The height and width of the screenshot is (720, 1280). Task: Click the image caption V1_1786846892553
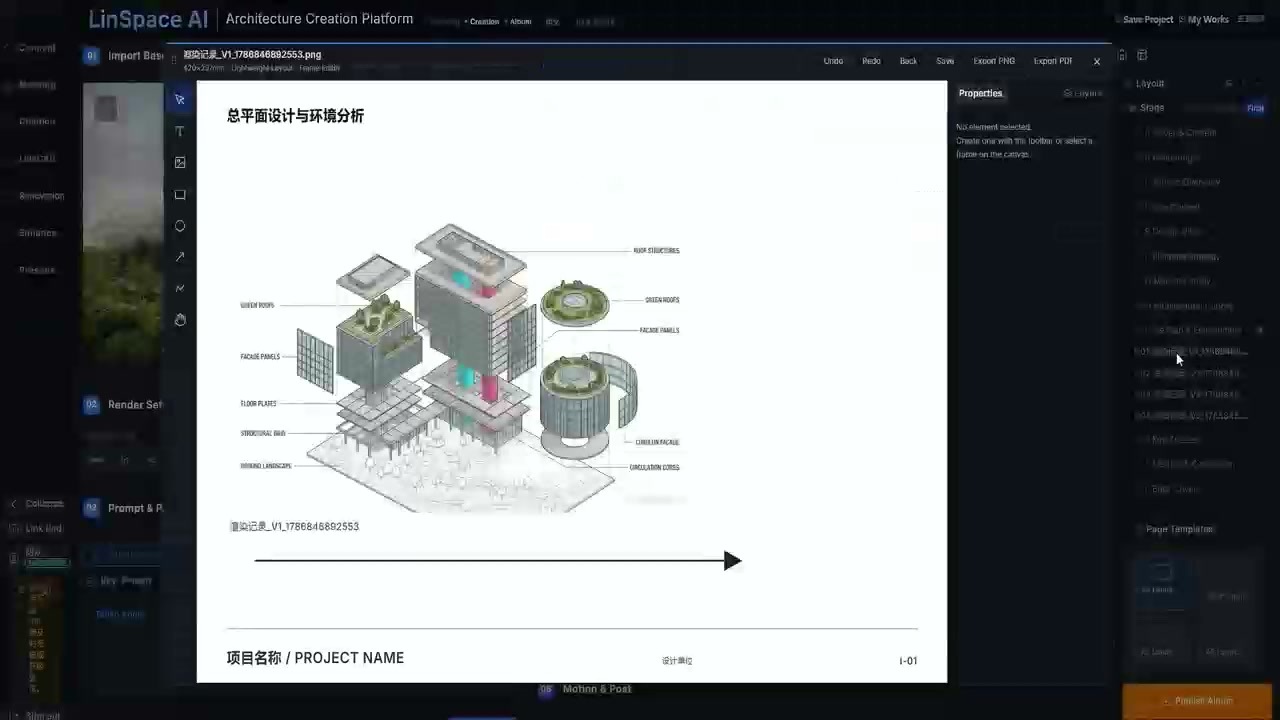click(294, 526)
